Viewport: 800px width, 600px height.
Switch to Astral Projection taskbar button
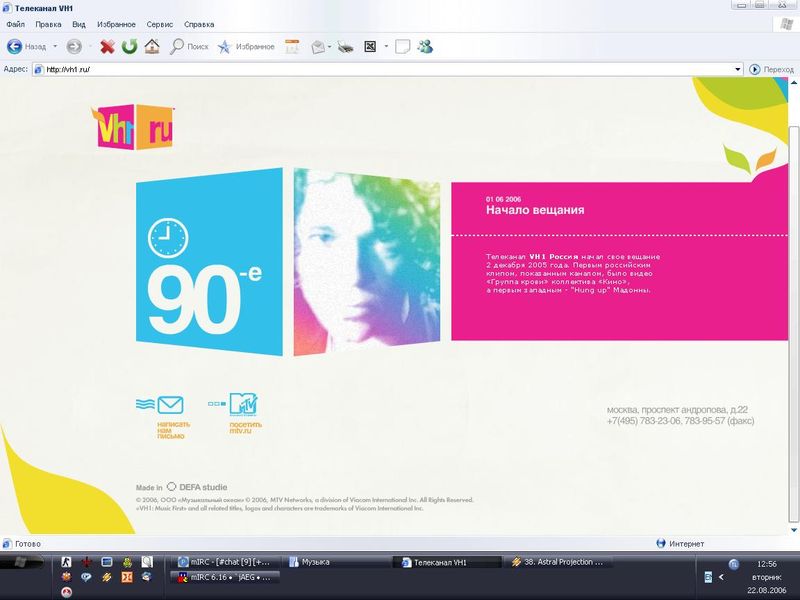(x=557, y=562)
